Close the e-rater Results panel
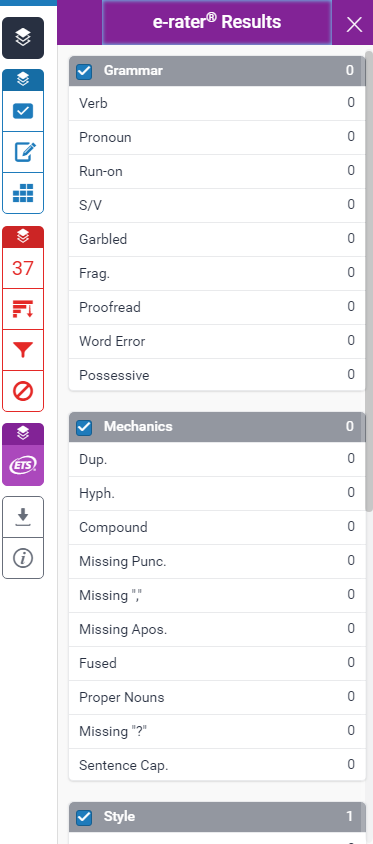 [x=354, y=24]
